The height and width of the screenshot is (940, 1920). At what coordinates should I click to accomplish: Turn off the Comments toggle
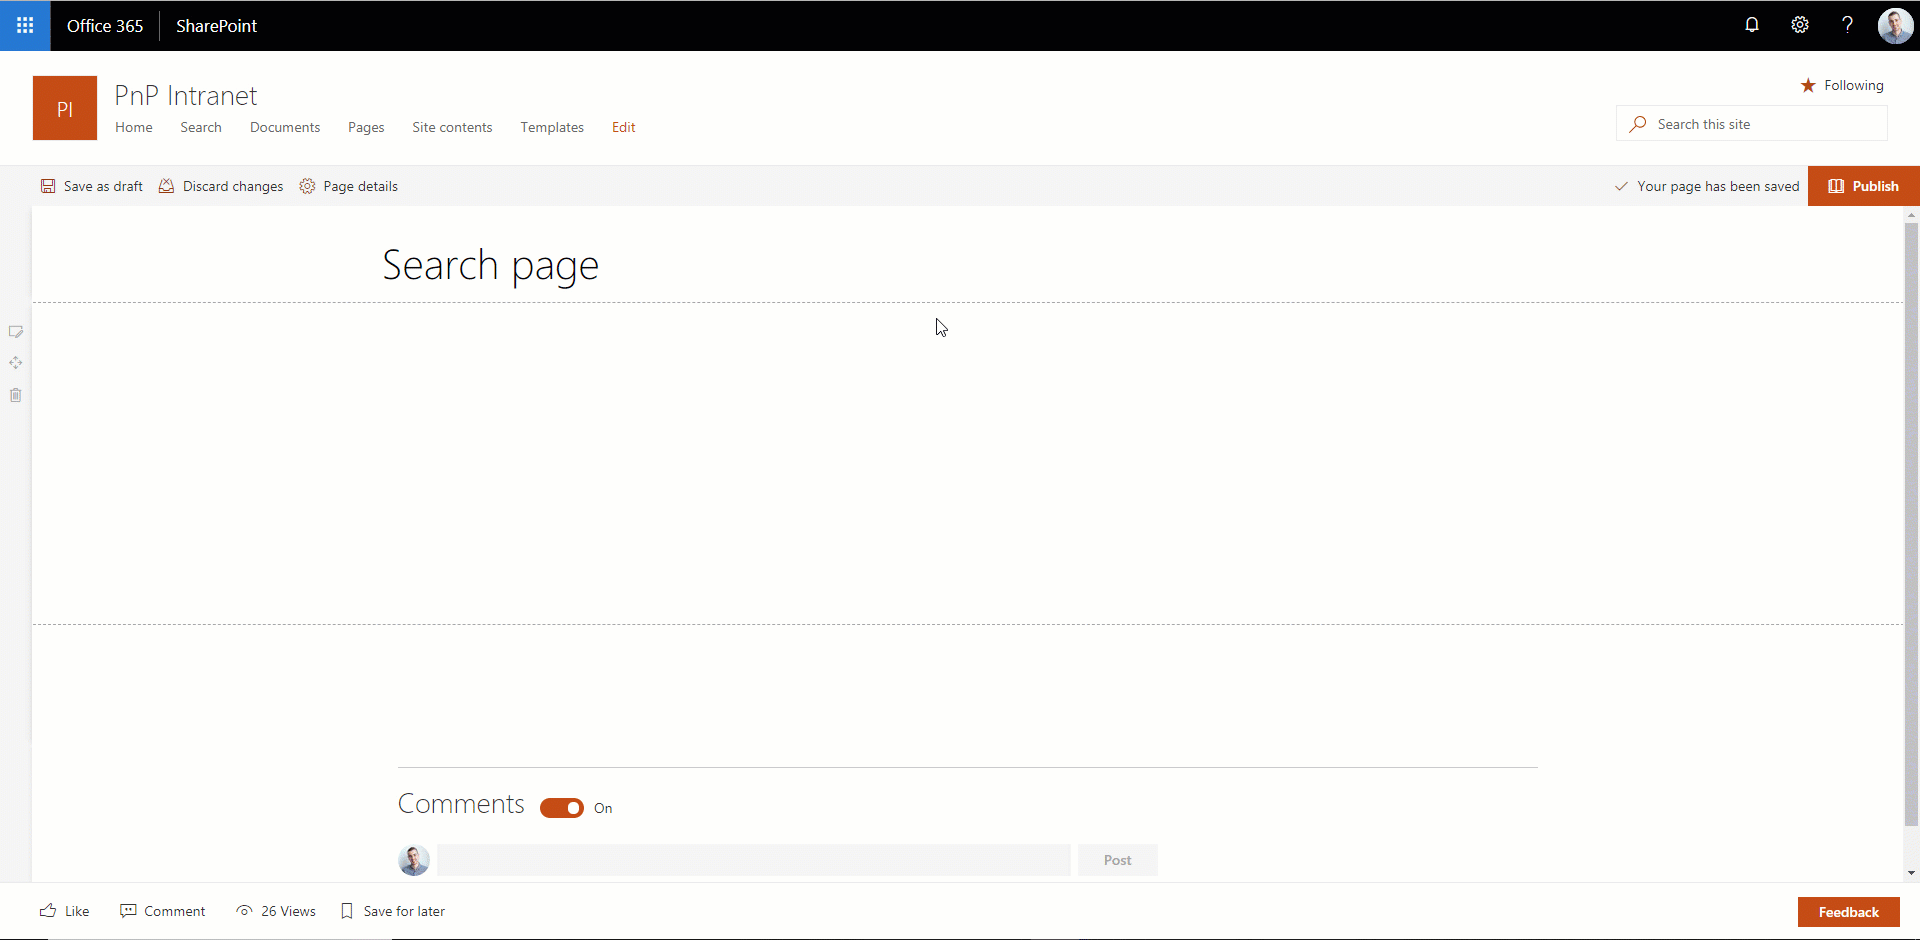click(x=562, y=808)
